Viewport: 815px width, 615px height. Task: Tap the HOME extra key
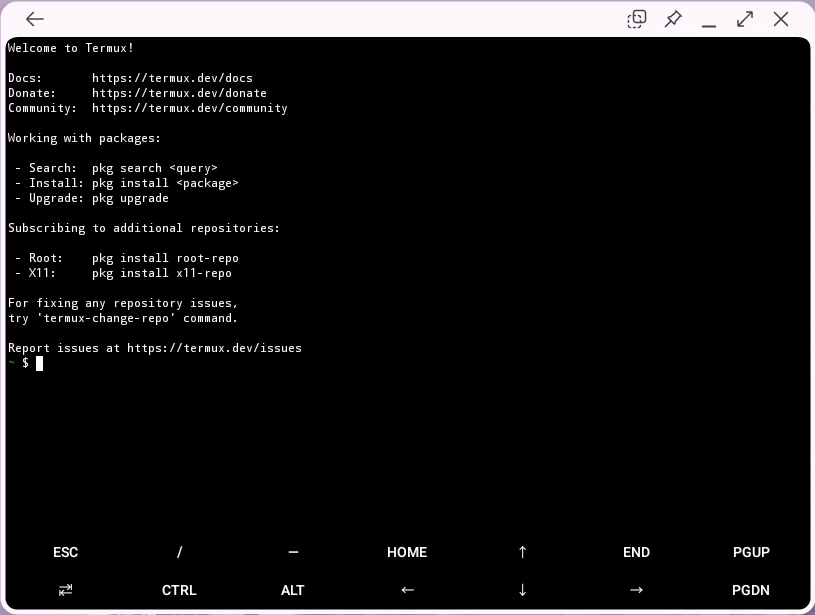pos(407,552)
